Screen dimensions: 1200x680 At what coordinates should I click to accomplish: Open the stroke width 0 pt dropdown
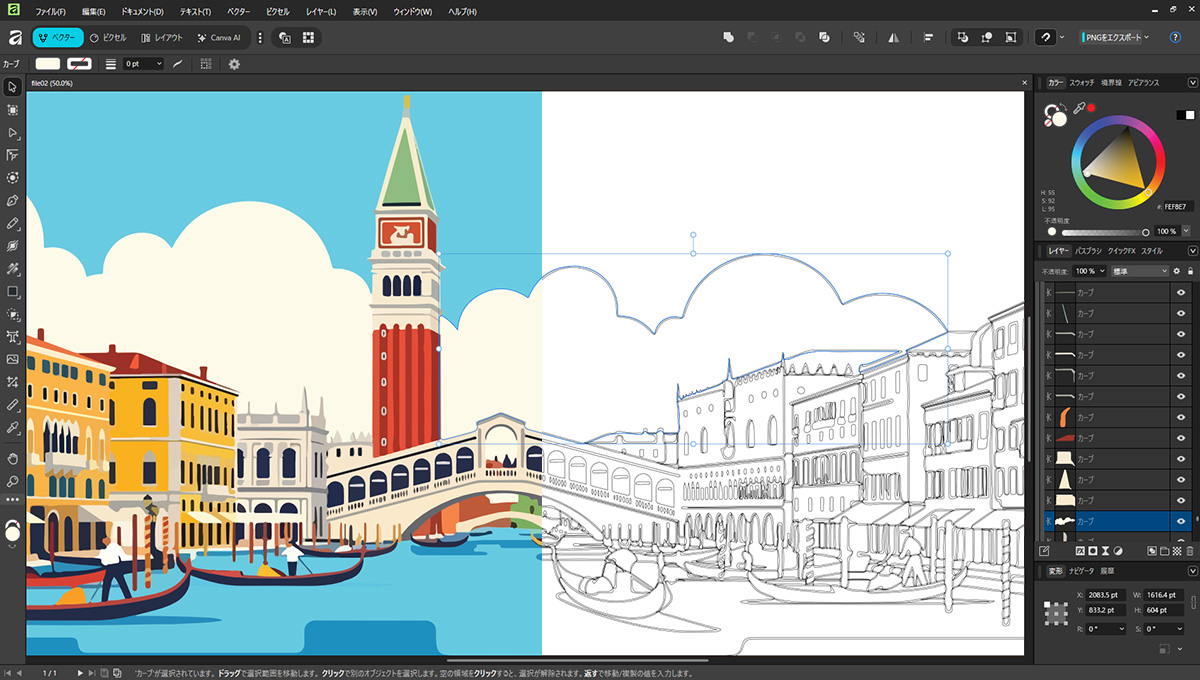tap(158, 64)
